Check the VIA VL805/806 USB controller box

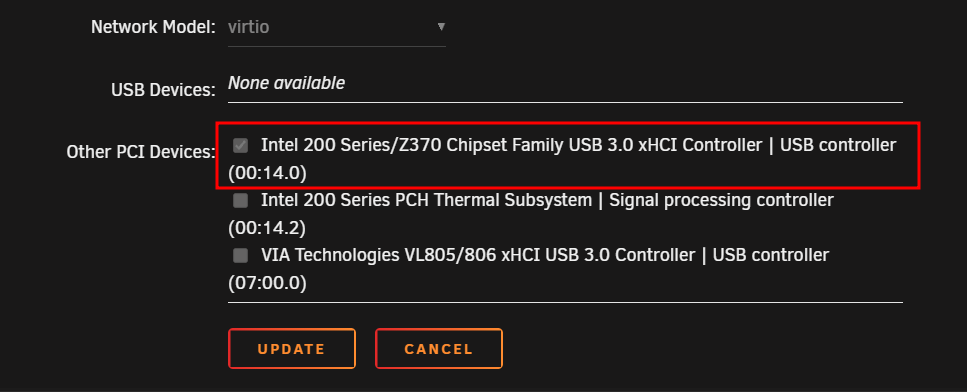click(241, 255)
